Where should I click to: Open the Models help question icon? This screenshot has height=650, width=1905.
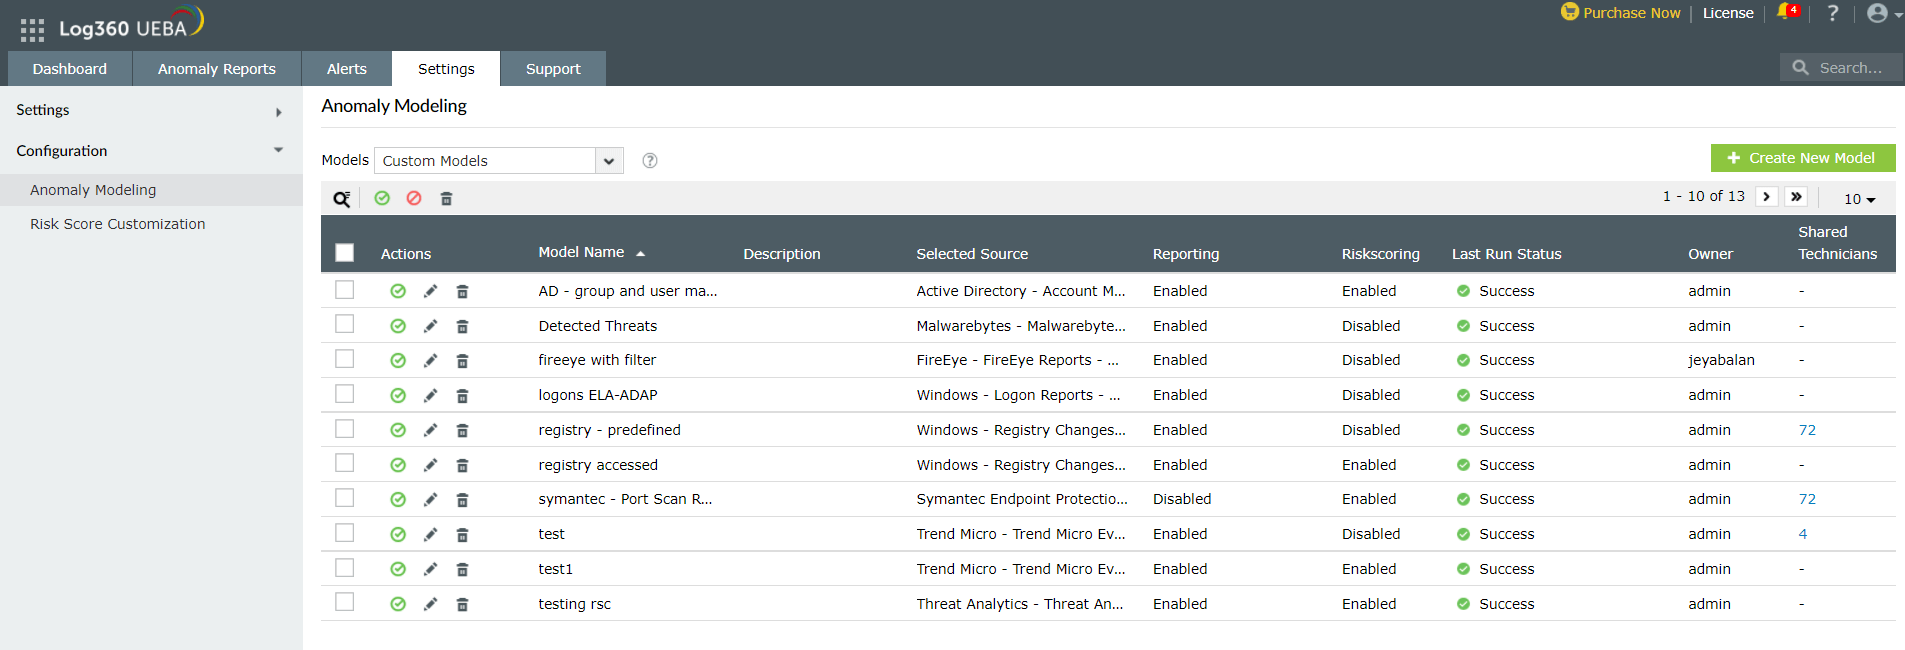coord(650,161)
